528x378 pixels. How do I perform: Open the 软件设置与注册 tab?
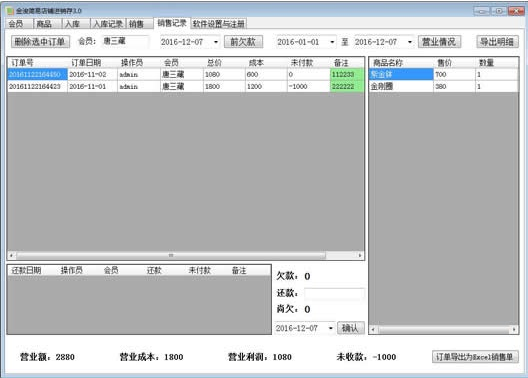[x=219, y=24]
